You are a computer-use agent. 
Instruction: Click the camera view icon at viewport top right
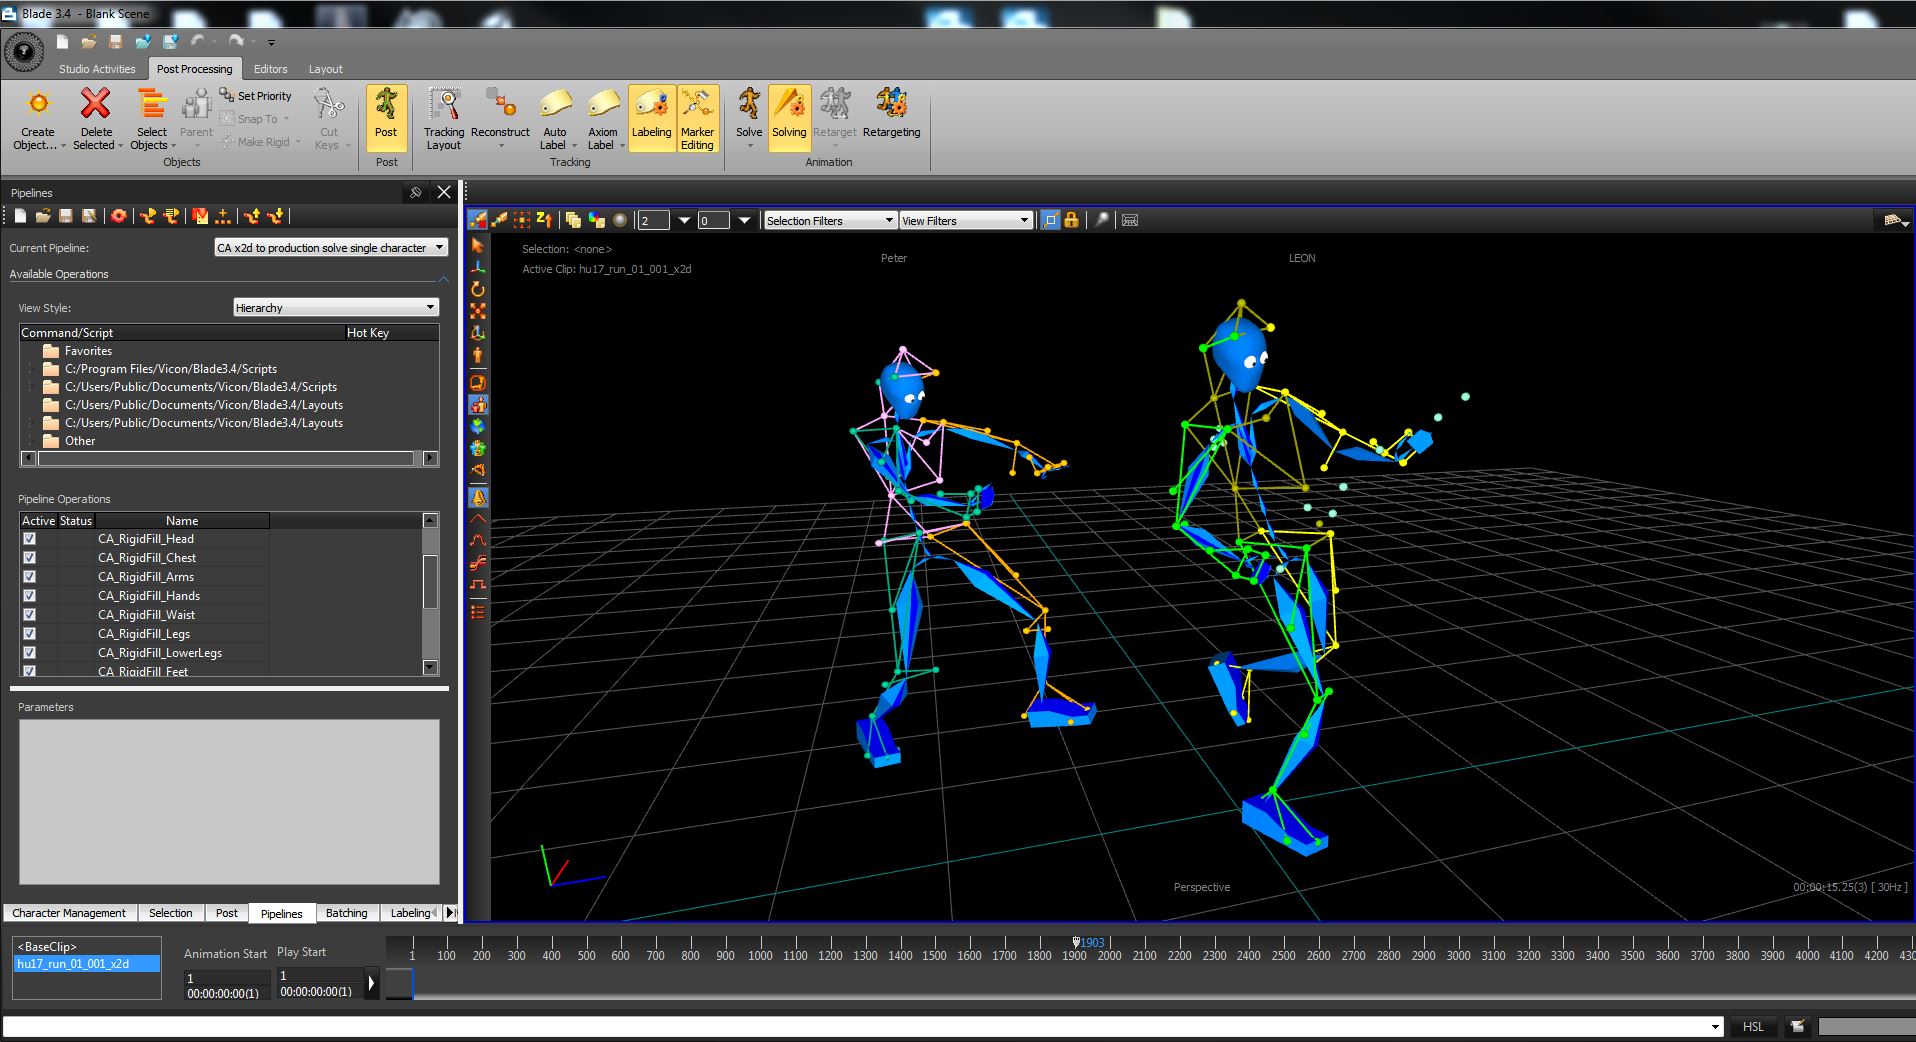(1895, 220)
